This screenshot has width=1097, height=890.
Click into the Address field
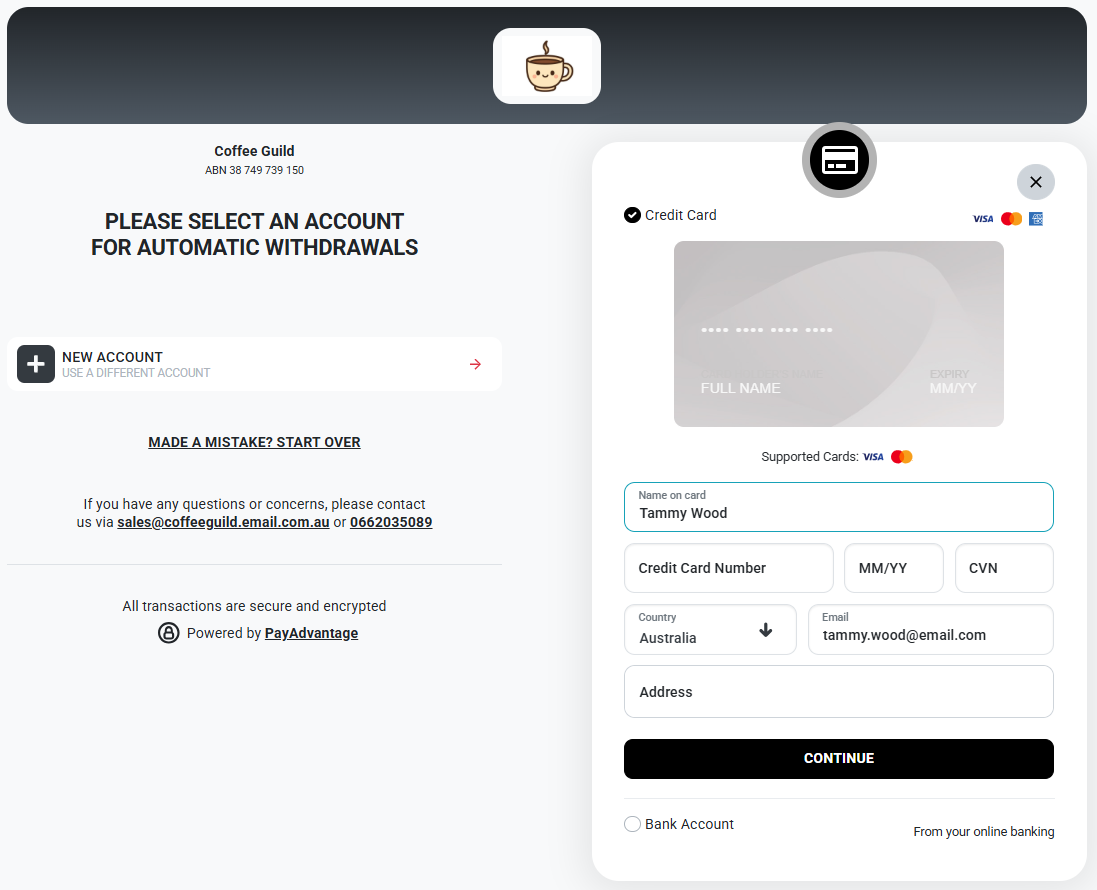(x=839, y=691)
